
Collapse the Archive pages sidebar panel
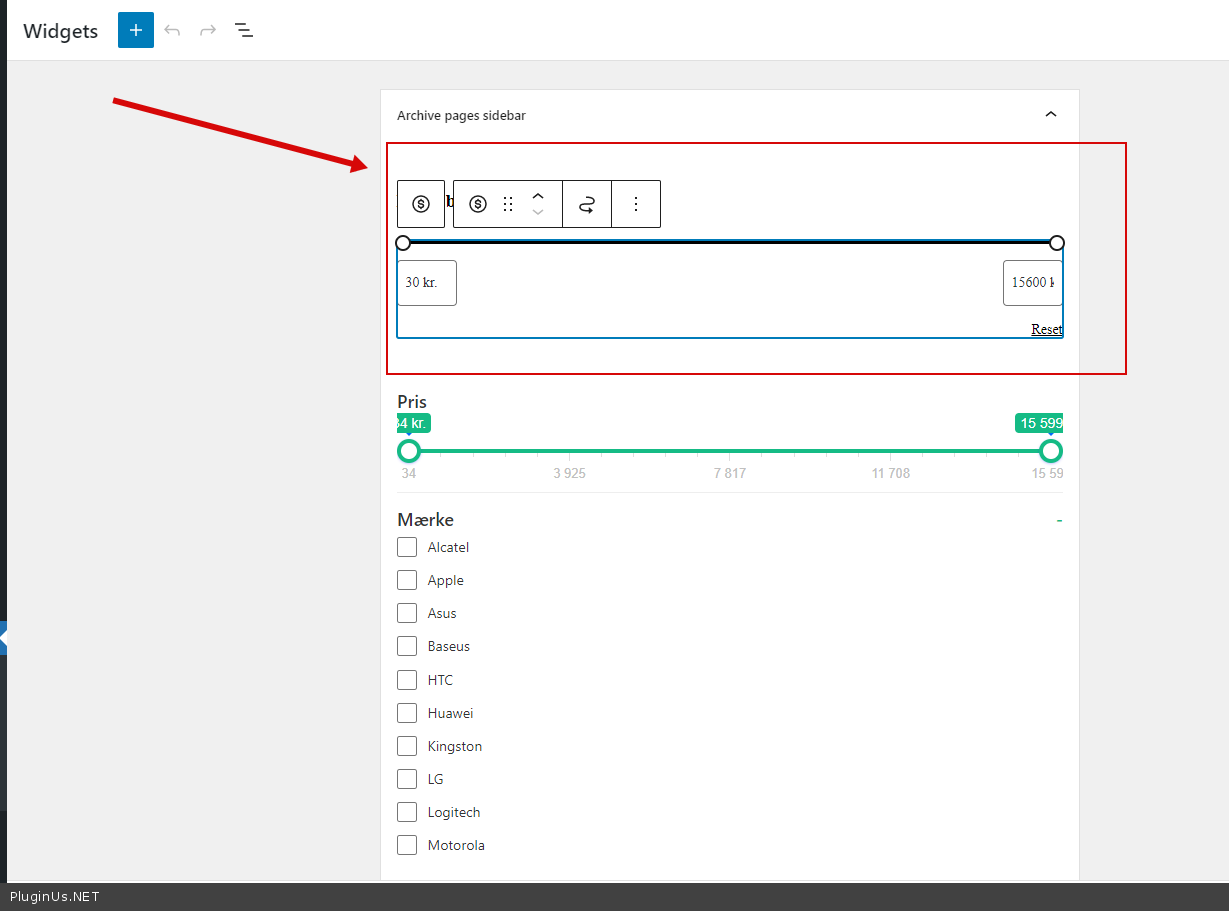coord(1051,115)
